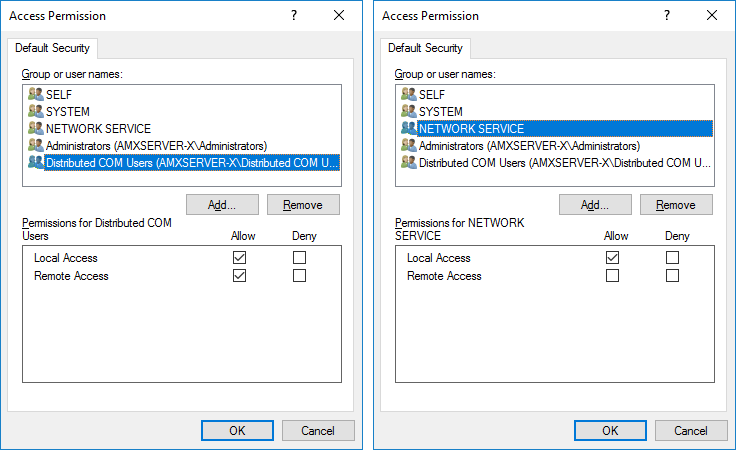Switch to Default Security tab in right dialog

click(425, 48)
